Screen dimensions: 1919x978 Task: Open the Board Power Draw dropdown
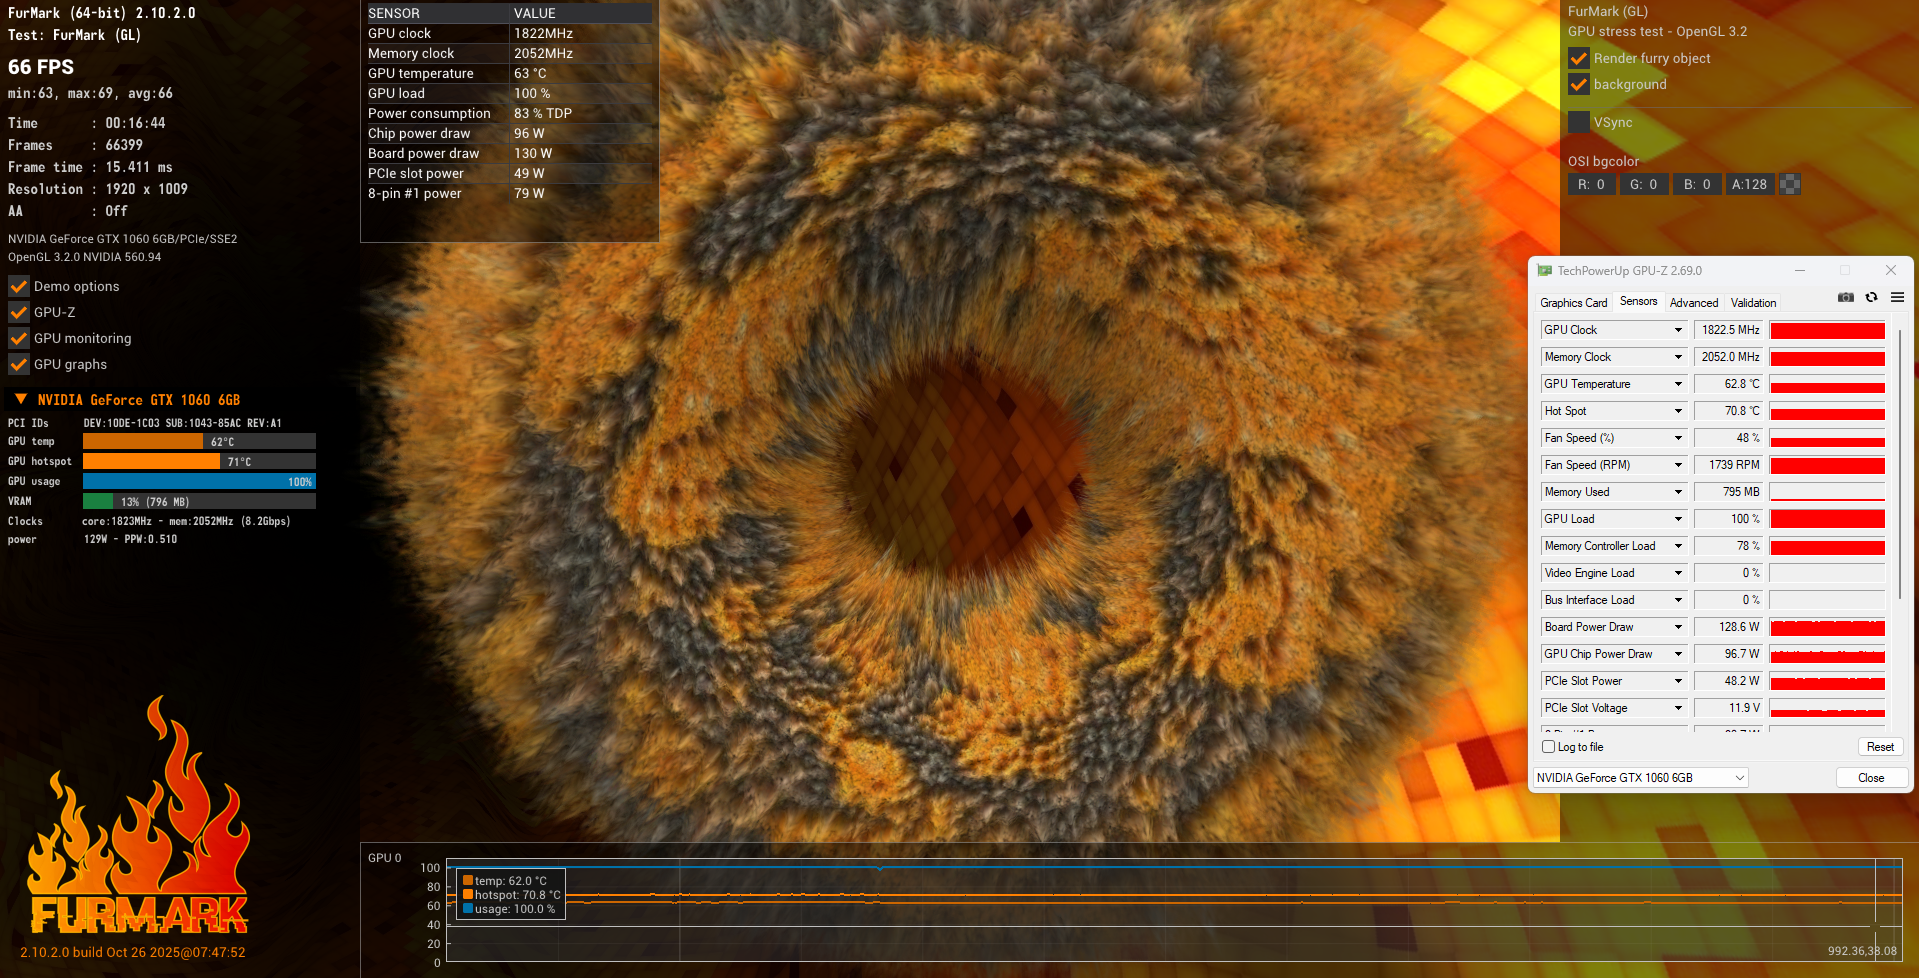pos(1678,627)
